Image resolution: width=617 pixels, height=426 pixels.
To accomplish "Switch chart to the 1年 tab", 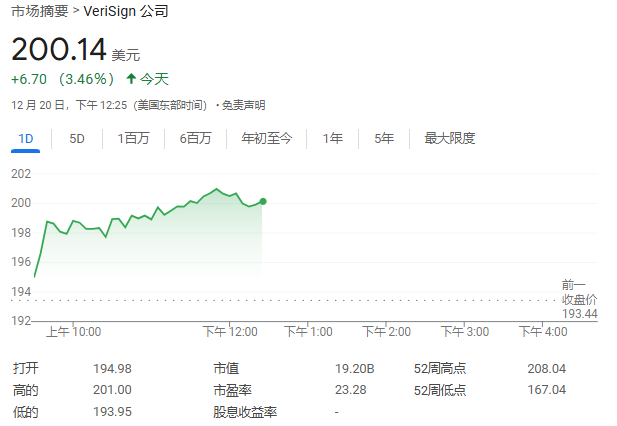I will (333, 138).
